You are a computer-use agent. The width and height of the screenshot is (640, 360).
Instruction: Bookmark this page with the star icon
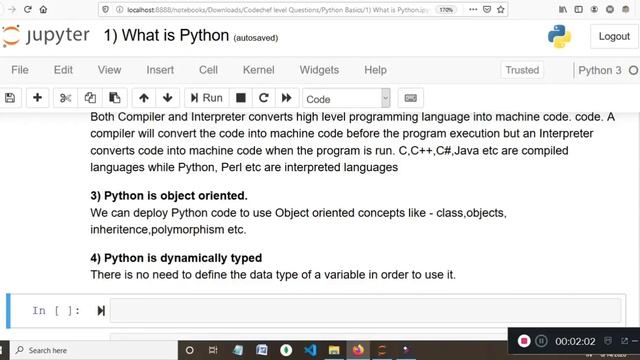(501, 9)
